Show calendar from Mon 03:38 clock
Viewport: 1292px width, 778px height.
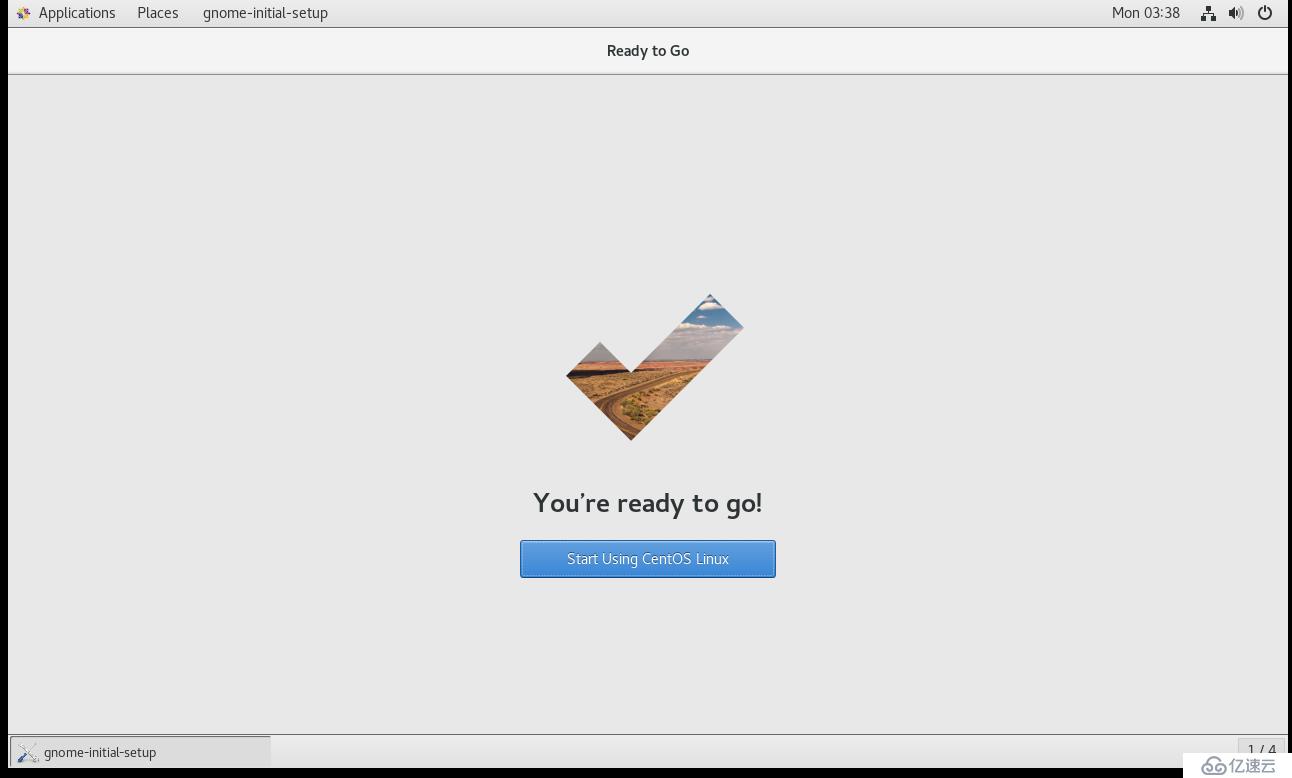point(1146,13)
